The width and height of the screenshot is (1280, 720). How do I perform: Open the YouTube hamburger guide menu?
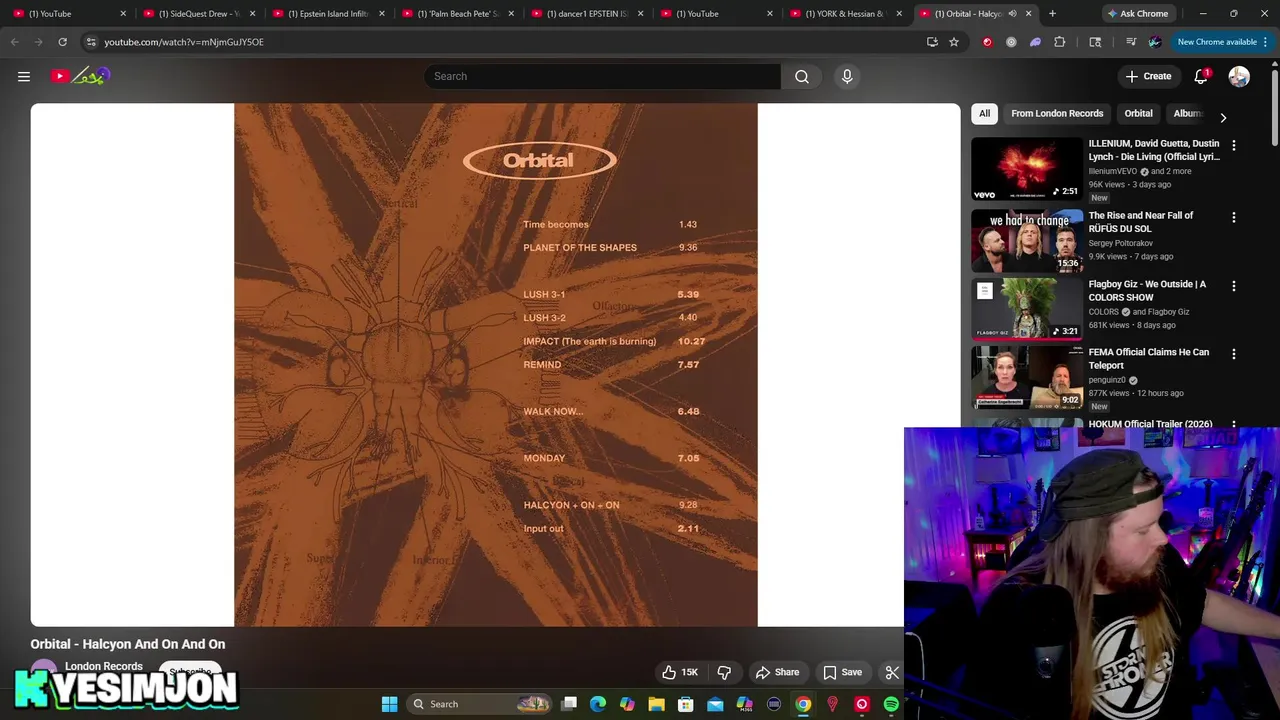[x=24, y=76]
